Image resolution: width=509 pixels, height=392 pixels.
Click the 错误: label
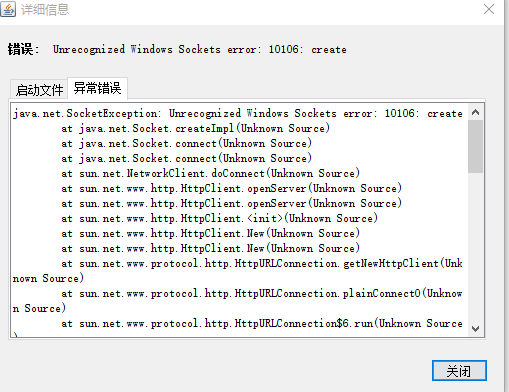point(23,49)
